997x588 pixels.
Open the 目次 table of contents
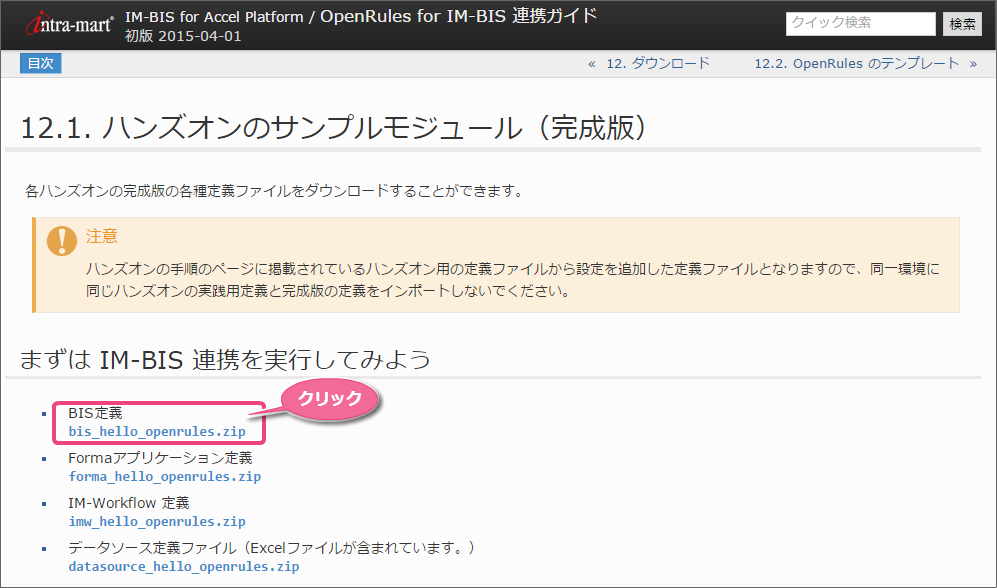(x=41, y=63)
